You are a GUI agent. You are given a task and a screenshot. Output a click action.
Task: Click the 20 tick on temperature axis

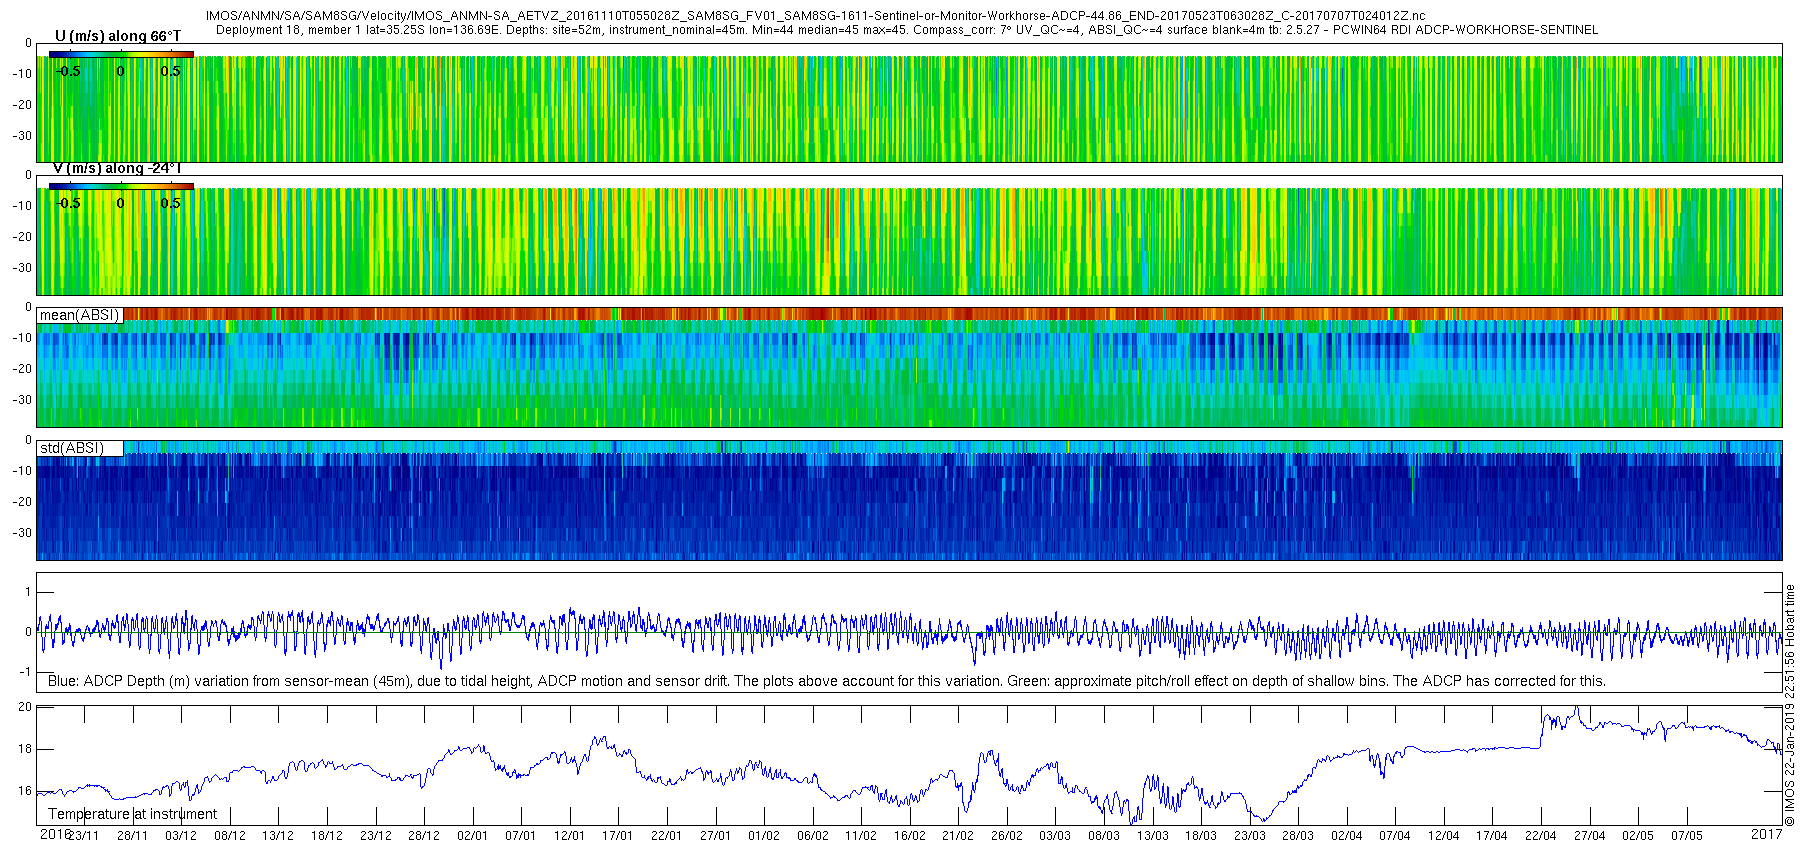click(25, 707)
